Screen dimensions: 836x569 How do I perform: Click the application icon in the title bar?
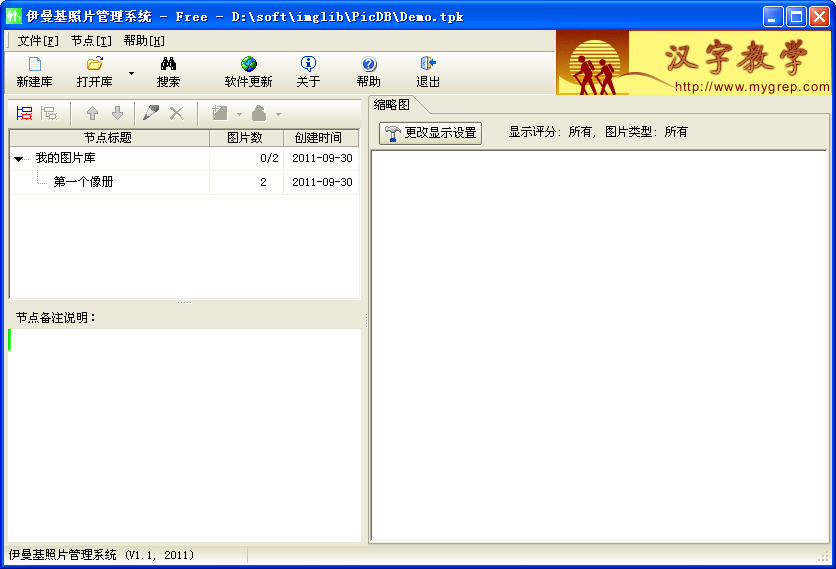click(x=14, y=17)
